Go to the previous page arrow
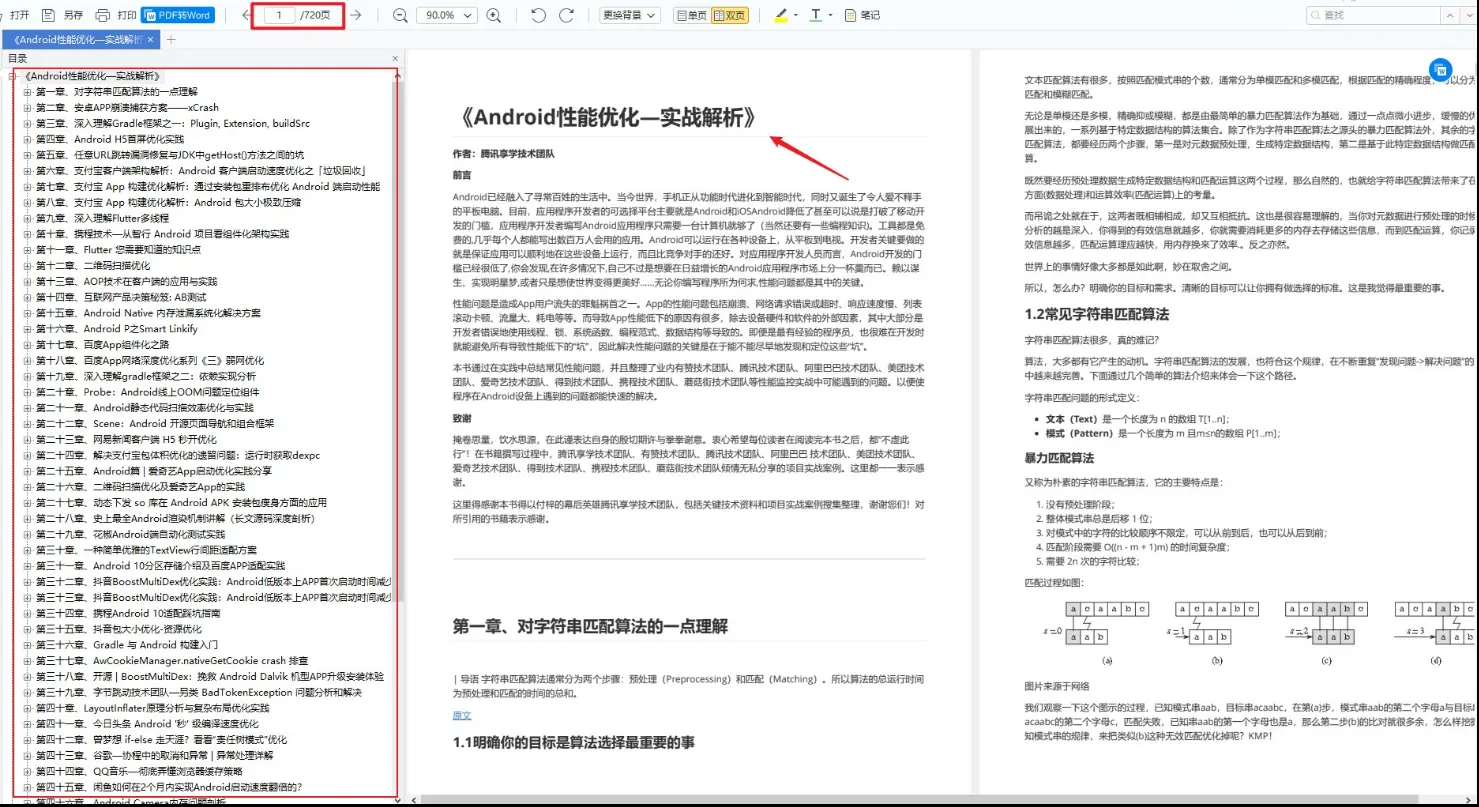Screen dimensions: 1479x807 (247, 15)
